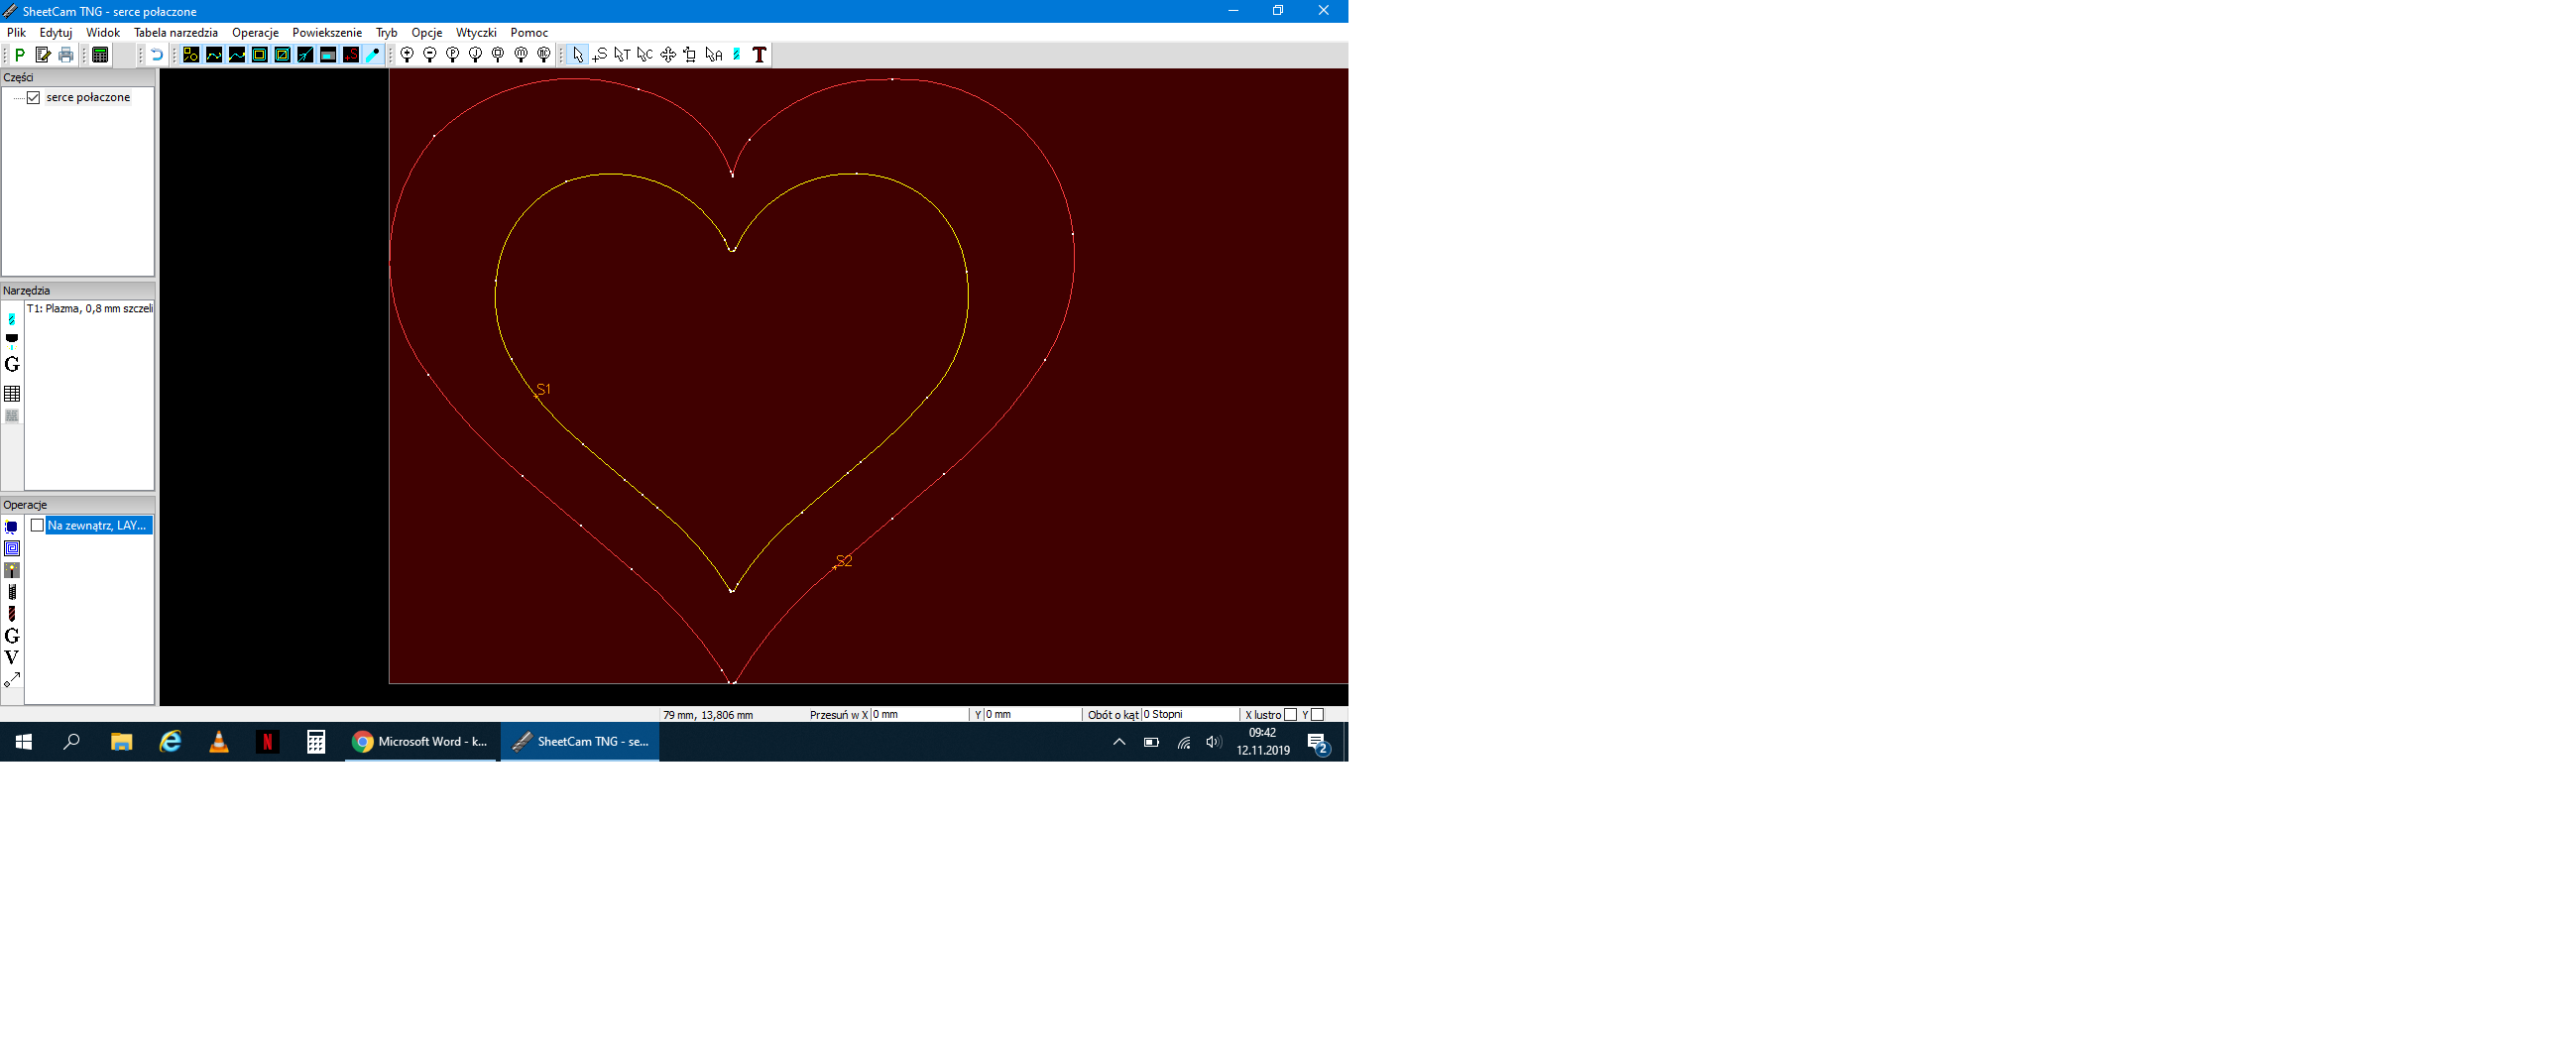Click the move-to arrow operation icon

click(x=12, y=680)
